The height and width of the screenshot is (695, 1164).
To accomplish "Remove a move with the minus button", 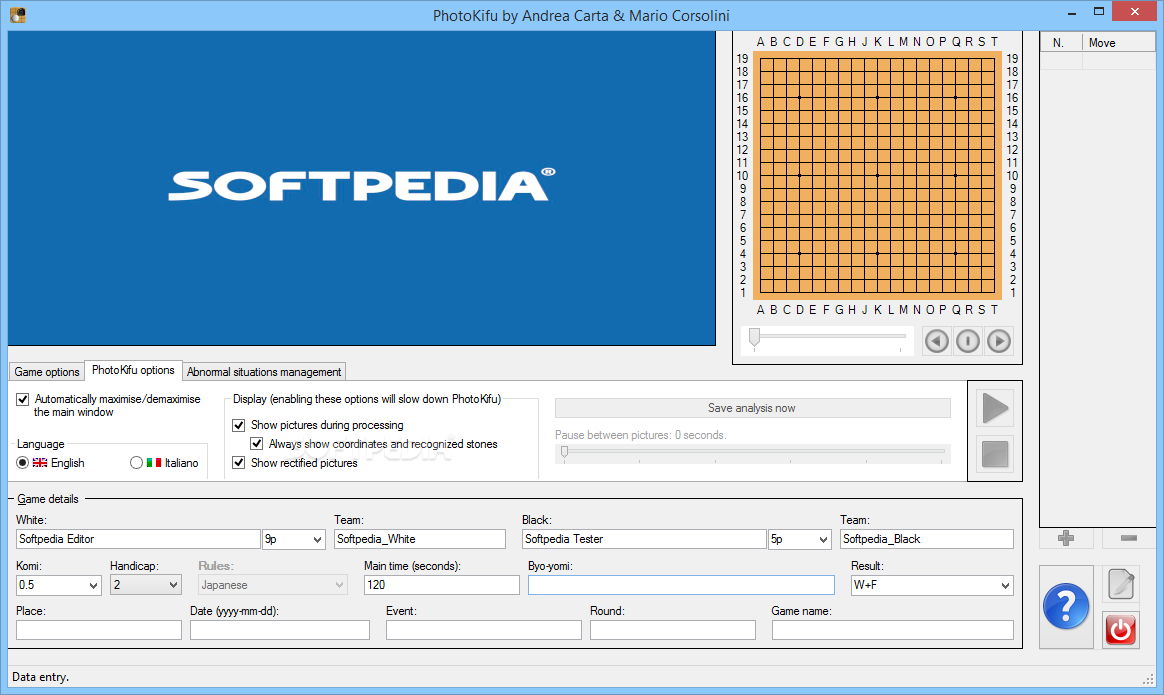I will [x=1128, y=538].
